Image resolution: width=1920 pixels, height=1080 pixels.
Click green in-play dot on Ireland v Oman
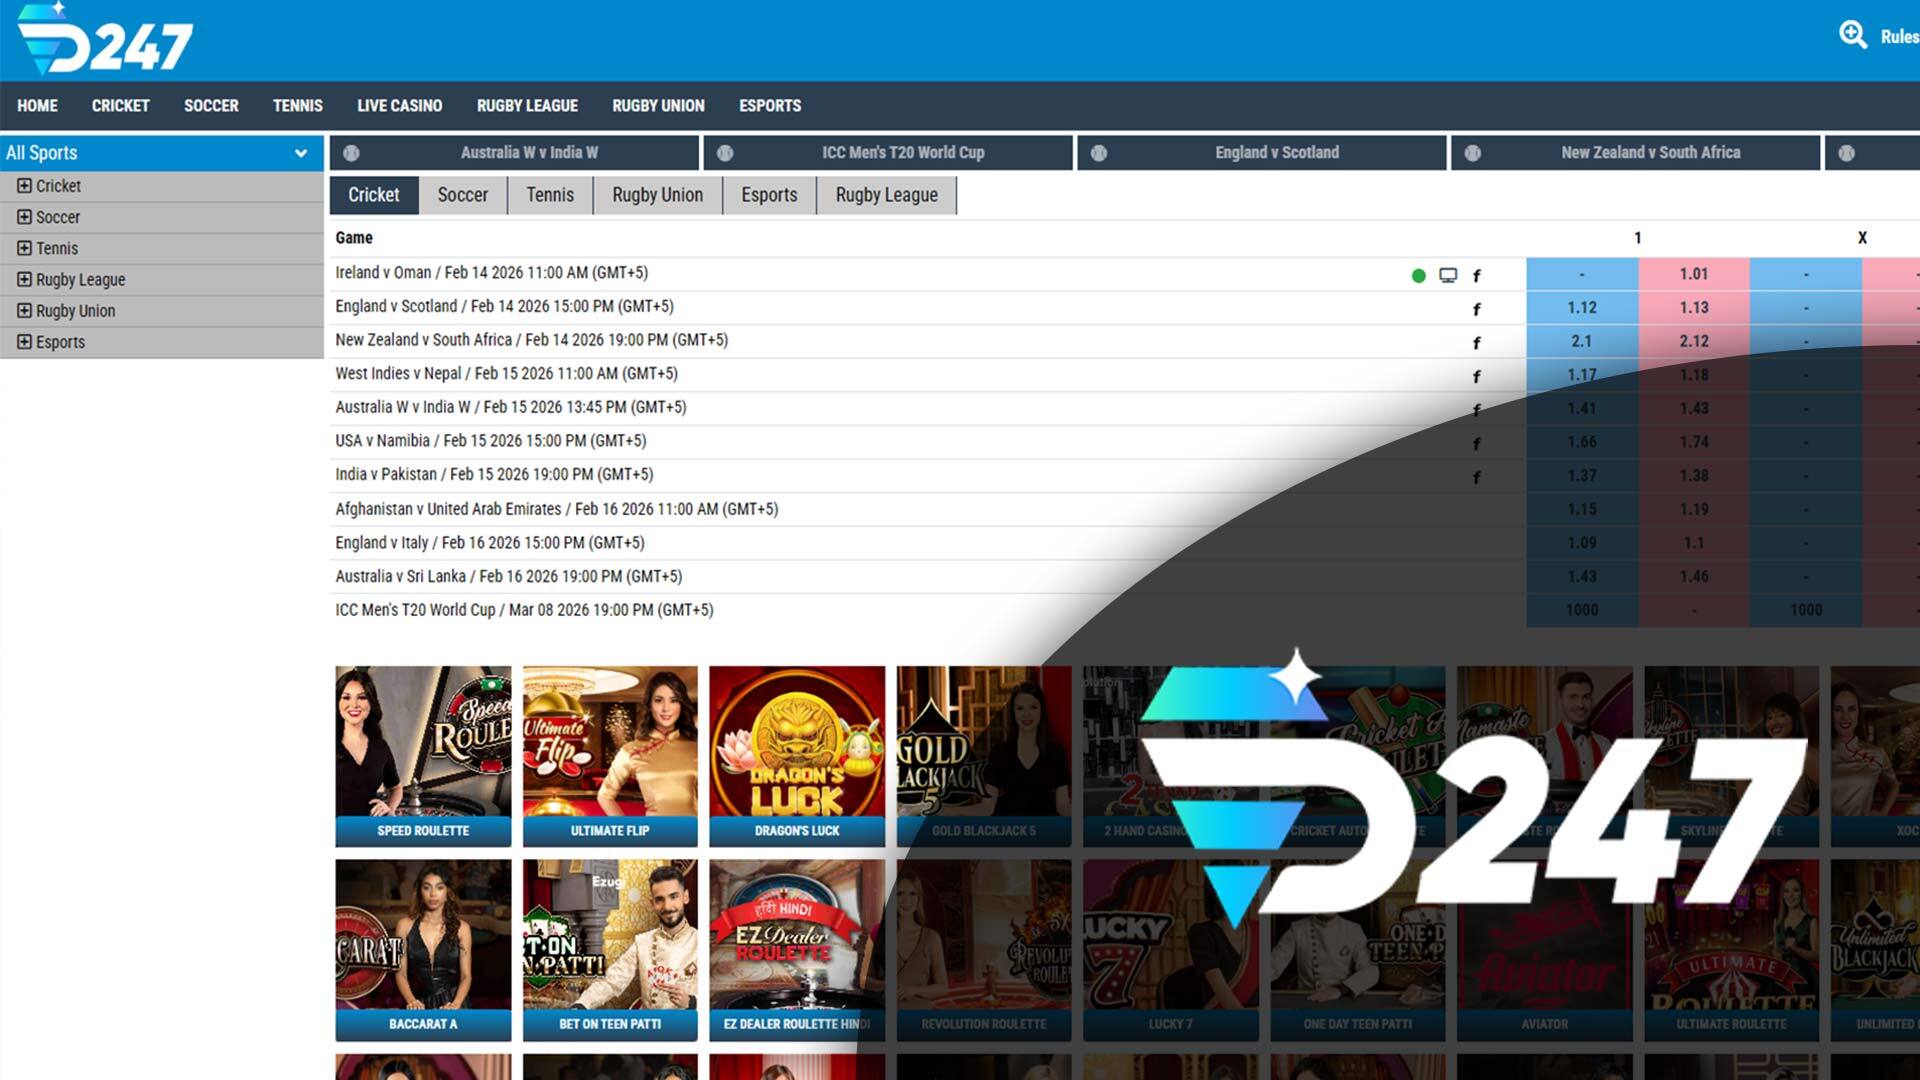click(1418, 275)
